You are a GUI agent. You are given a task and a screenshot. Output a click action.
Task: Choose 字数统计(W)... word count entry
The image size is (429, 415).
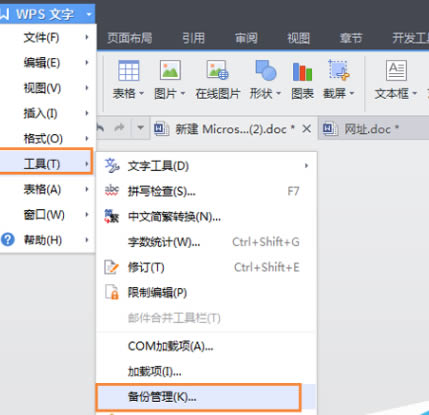point(207,242)
